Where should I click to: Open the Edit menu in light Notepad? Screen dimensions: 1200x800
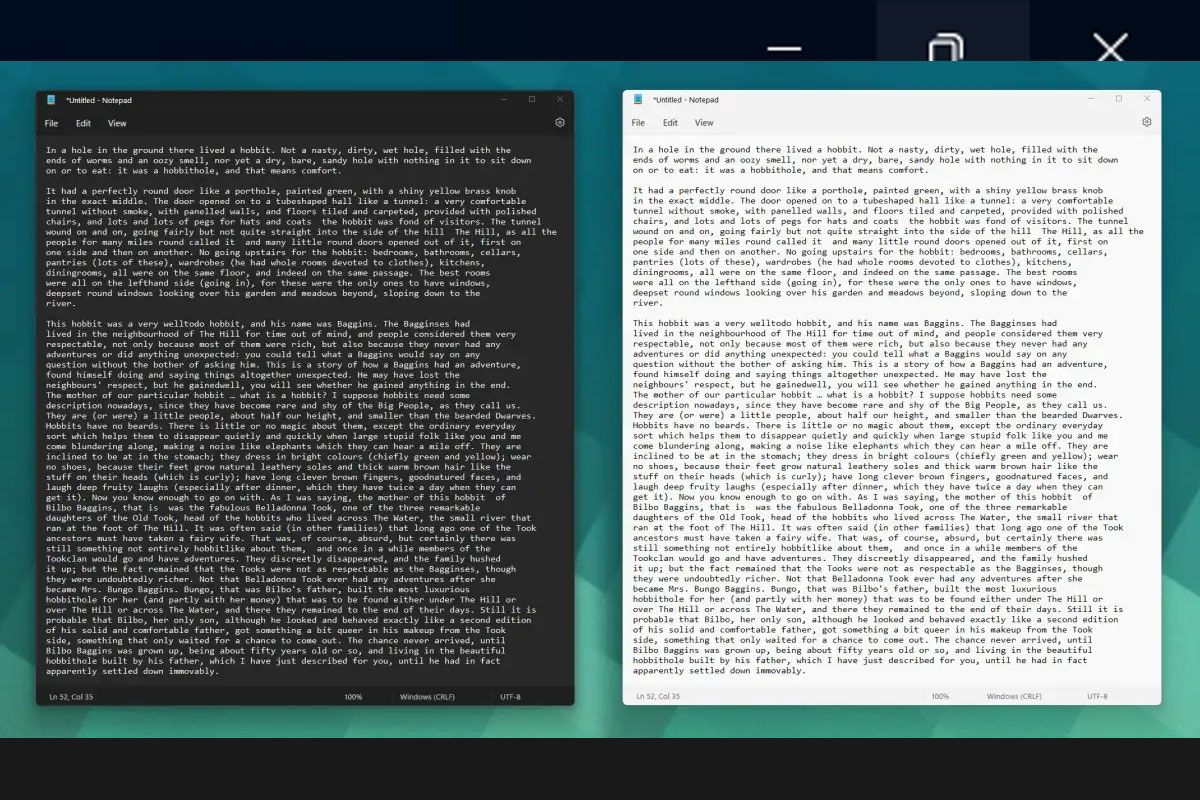coord(670,121)
